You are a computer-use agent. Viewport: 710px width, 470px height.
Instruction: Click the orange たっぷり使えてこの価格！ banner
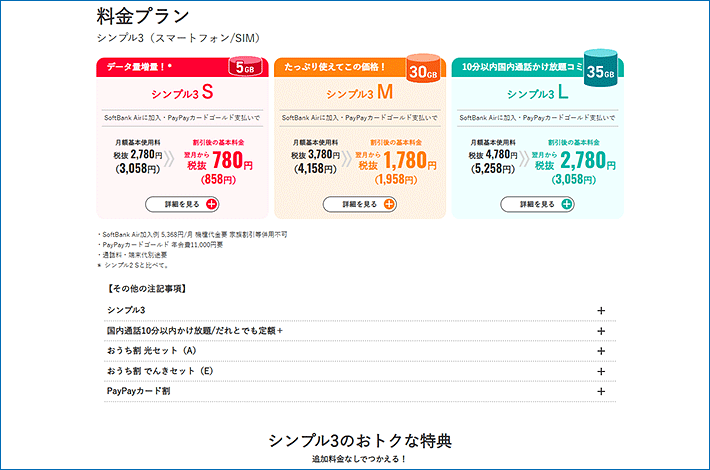335,66
